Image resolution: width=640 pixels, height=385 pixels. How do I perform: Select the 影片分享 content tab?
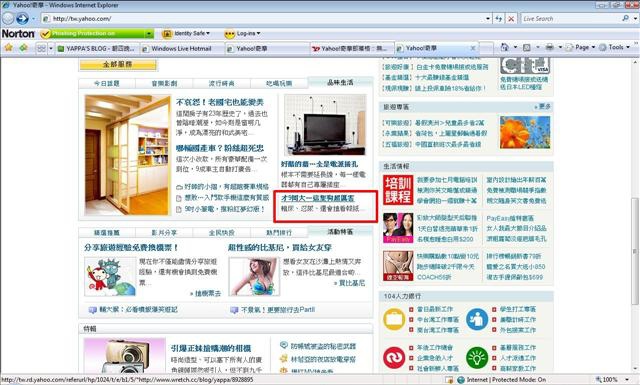click(x=164, y=232)
